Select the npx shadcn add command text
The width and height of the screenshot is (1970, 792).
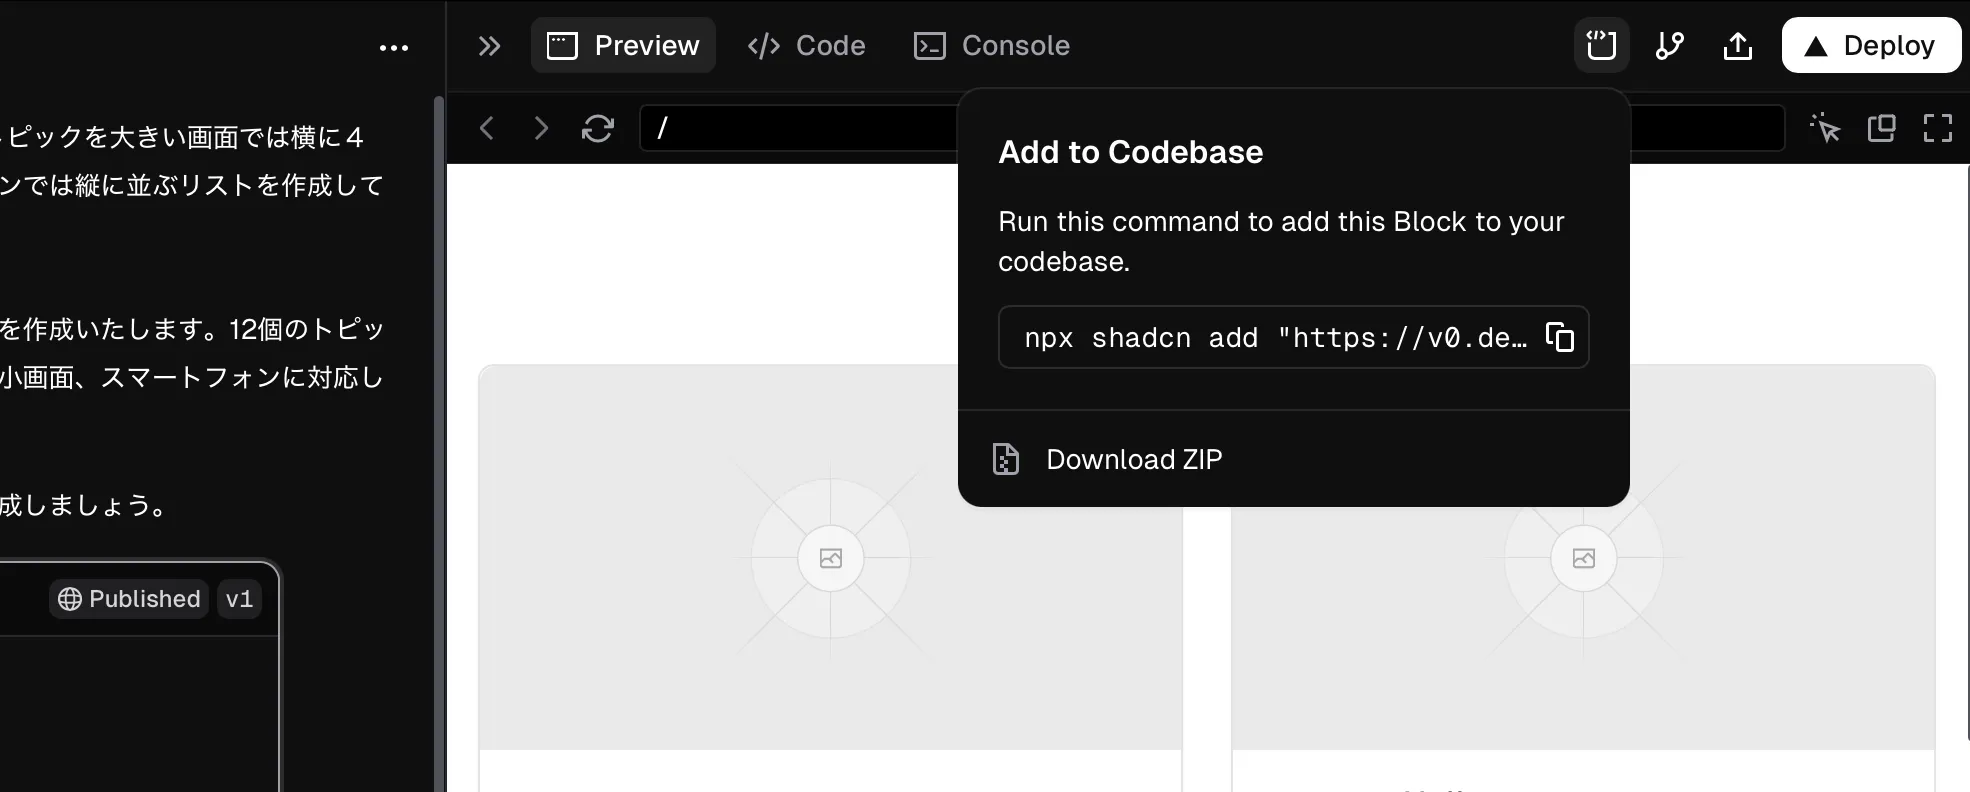pos(1275,338)
